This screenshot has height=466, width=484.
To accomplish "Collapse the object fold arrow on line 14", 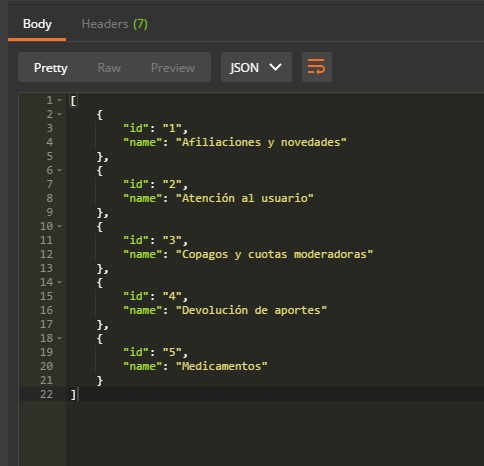I will [59, 282].
